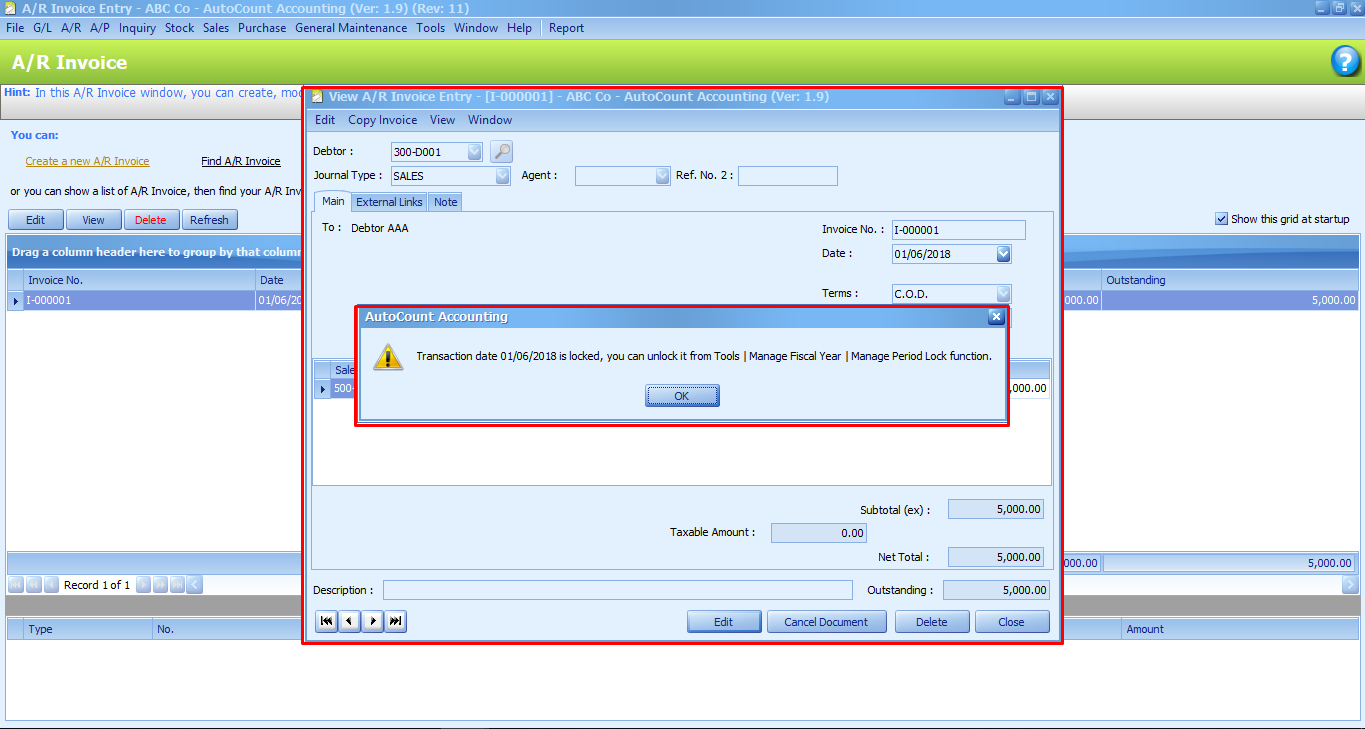Open the Copy Invoice menu
This screenshot has height=729, width=1365.
click(383, 120)
